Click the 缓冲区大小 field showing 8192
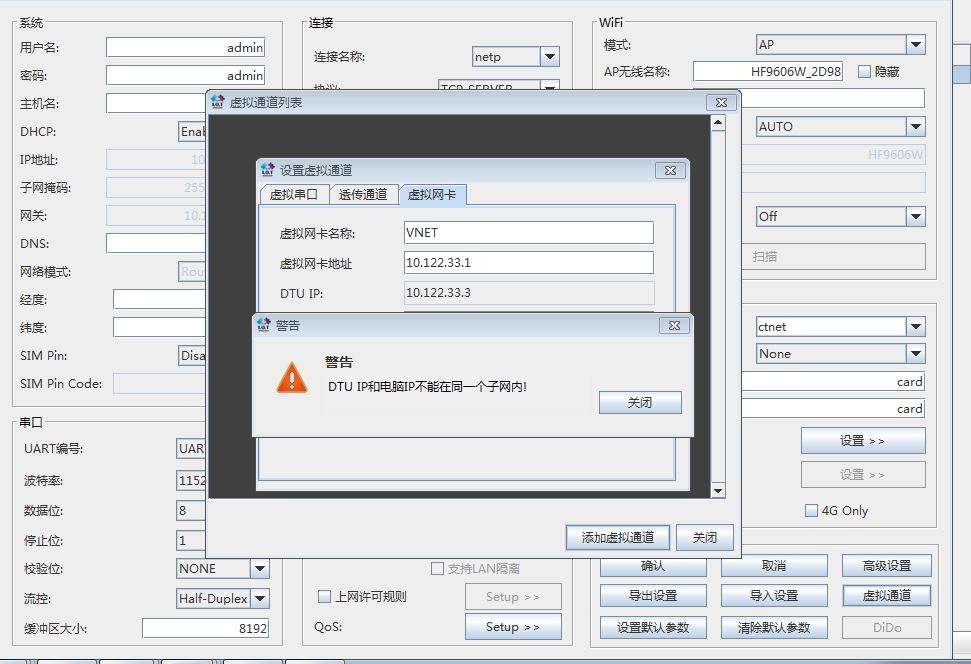 coord(206,628)
